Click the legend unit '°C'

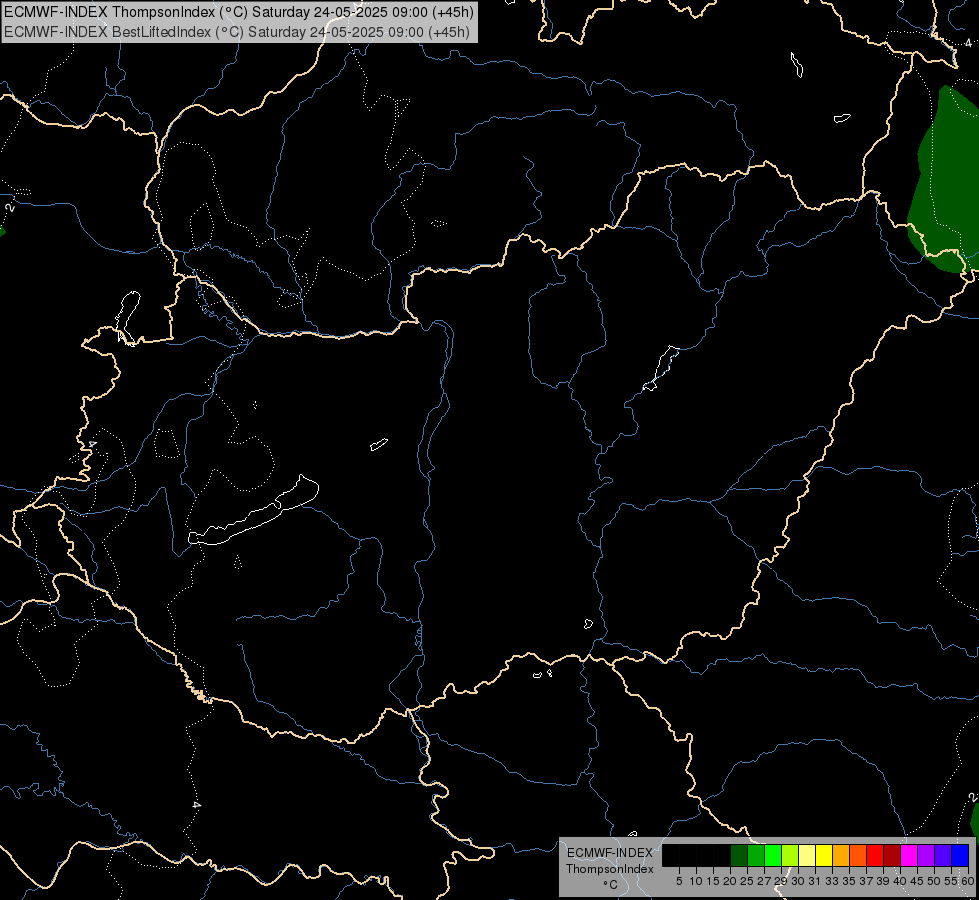[610, 884]
